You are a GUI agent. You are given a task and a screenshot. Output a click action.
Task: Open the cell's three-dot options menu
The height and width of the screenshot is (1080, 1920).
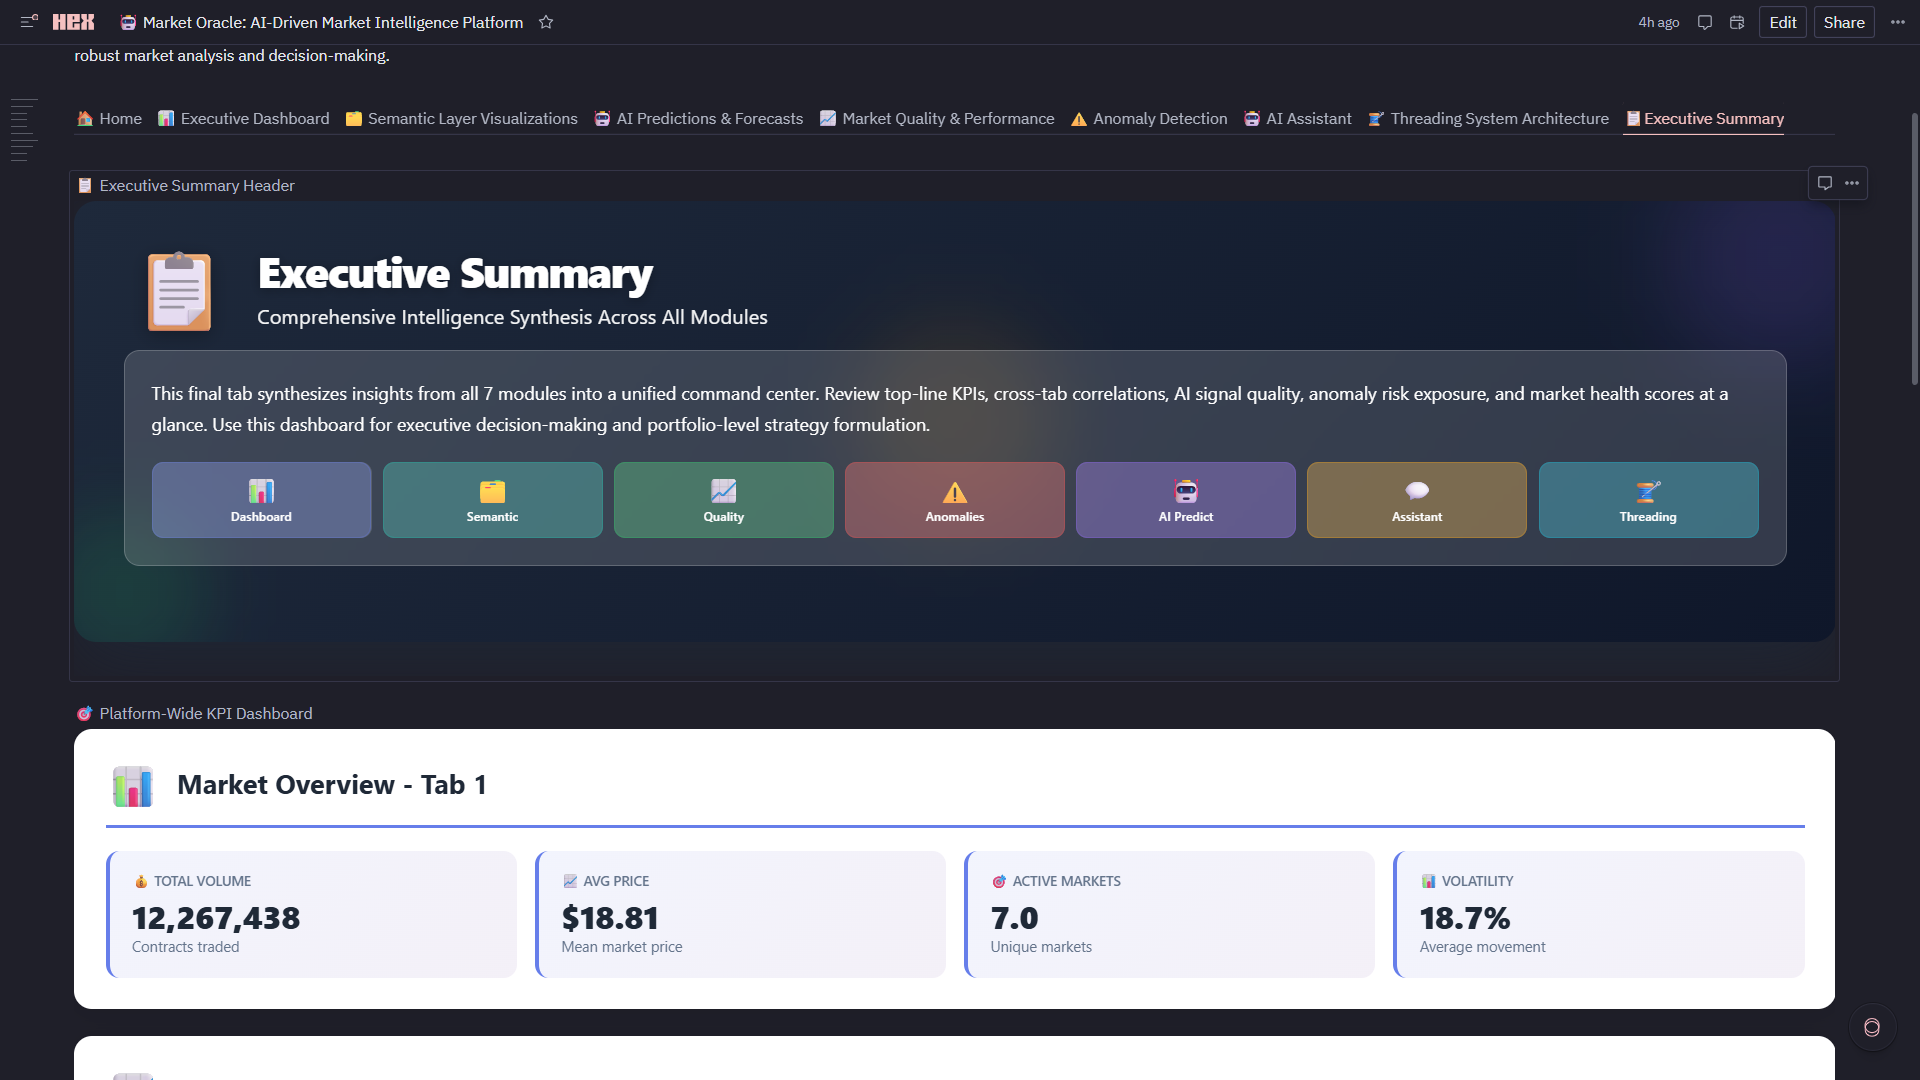click(x=1852, y=183)
